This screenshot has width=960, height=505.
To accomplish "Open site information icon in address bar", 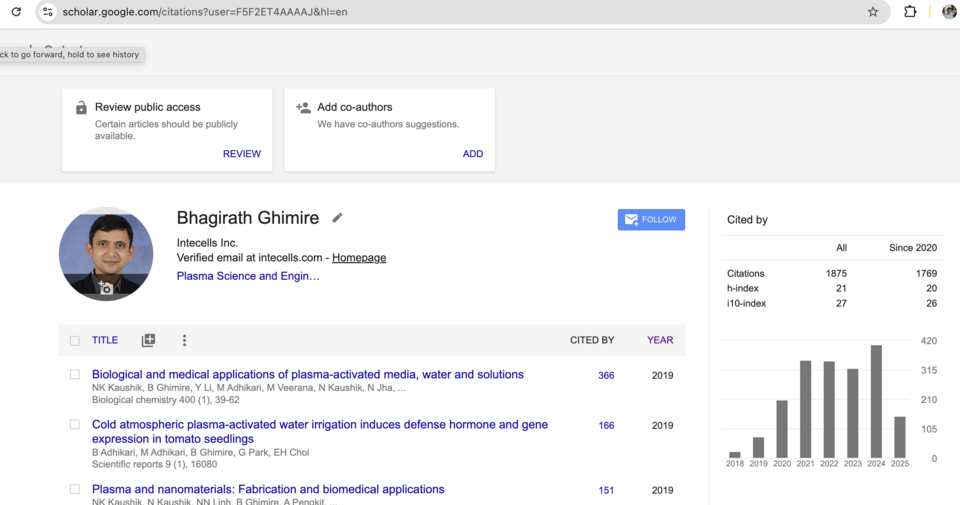I will point(48,12).
